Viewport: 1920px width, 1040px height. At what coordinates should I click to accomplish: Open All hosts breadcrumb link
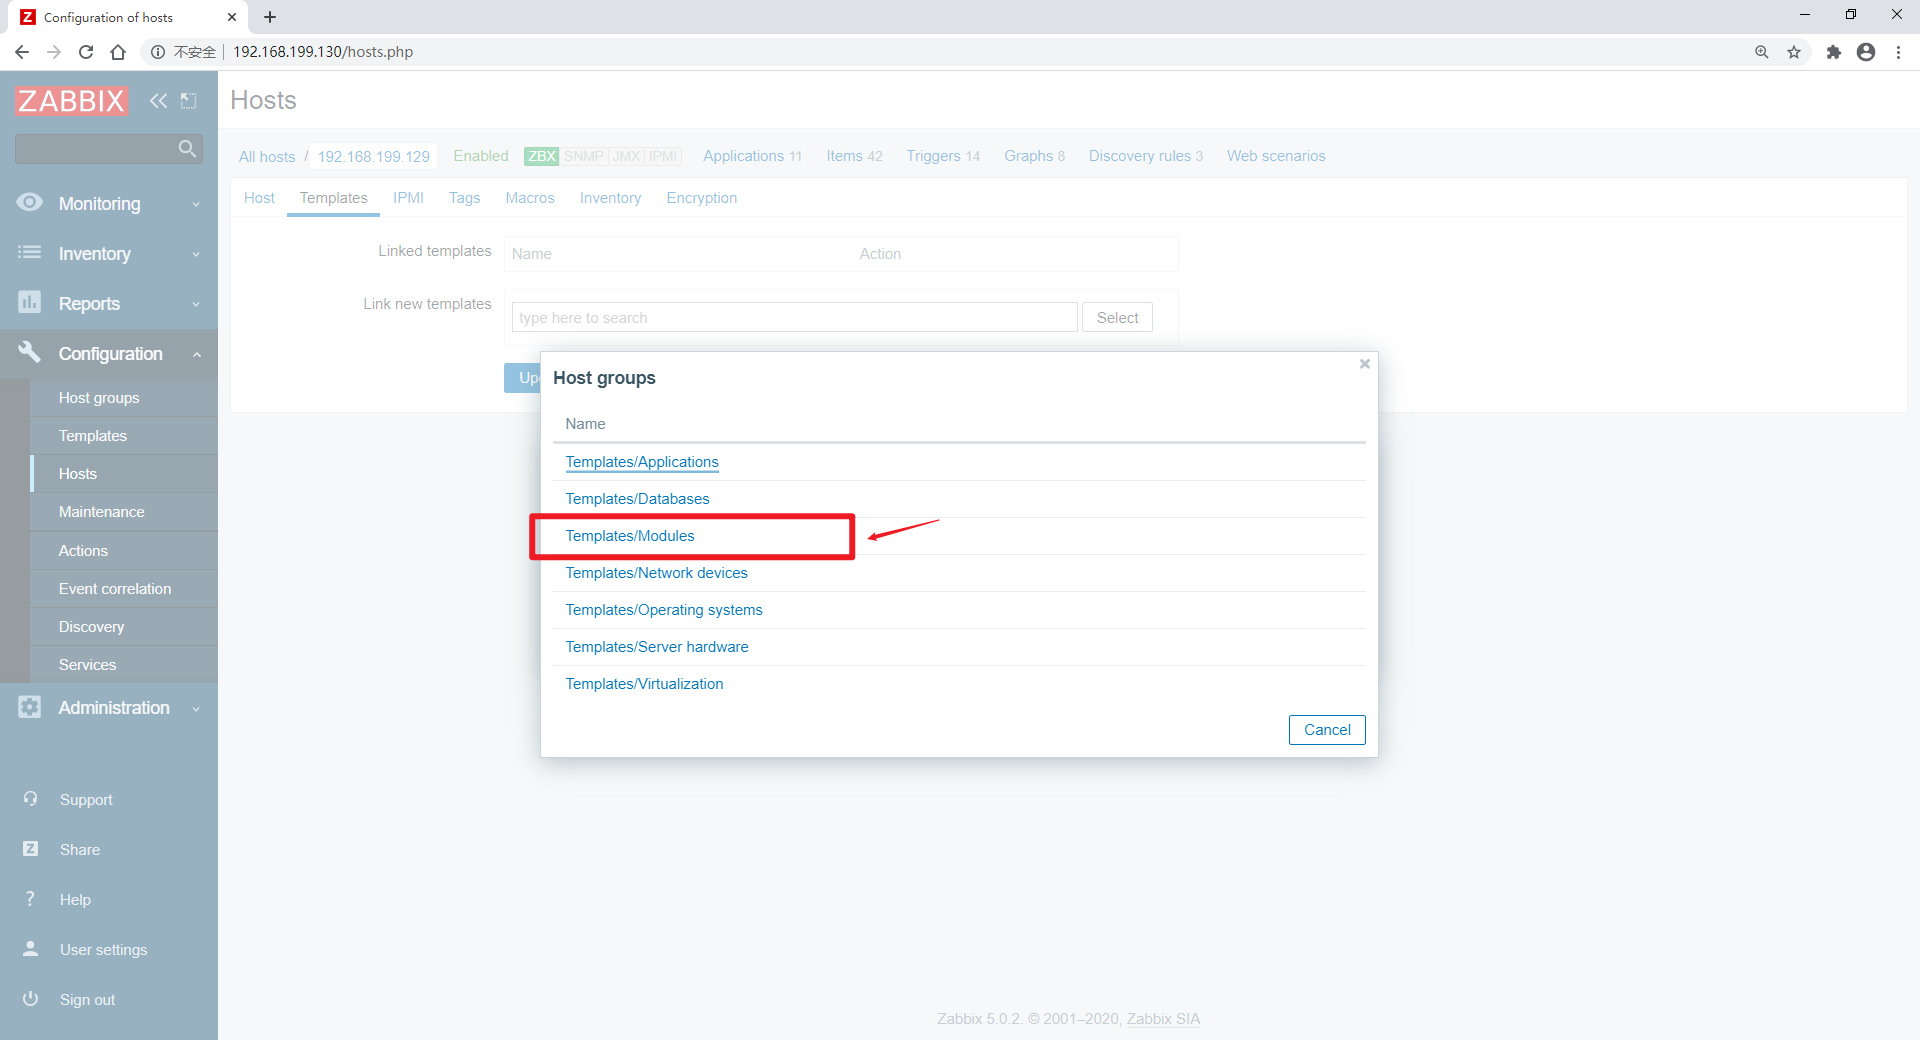tap(267, 156)
